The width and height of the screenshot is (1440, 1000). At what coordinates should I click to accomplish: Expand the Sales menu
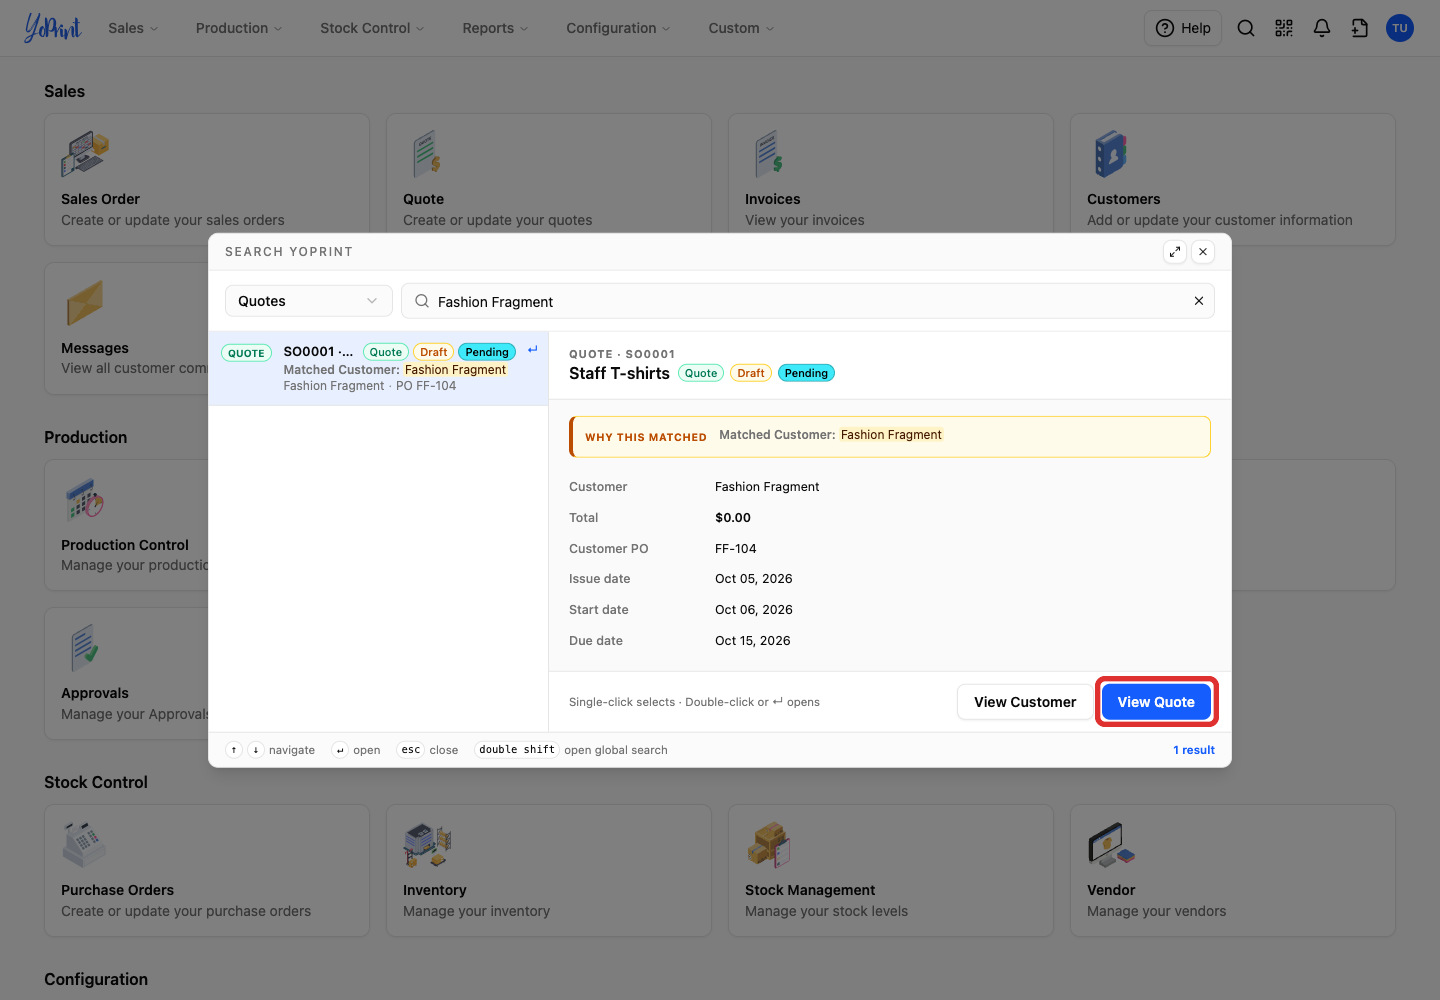(133, 28)
